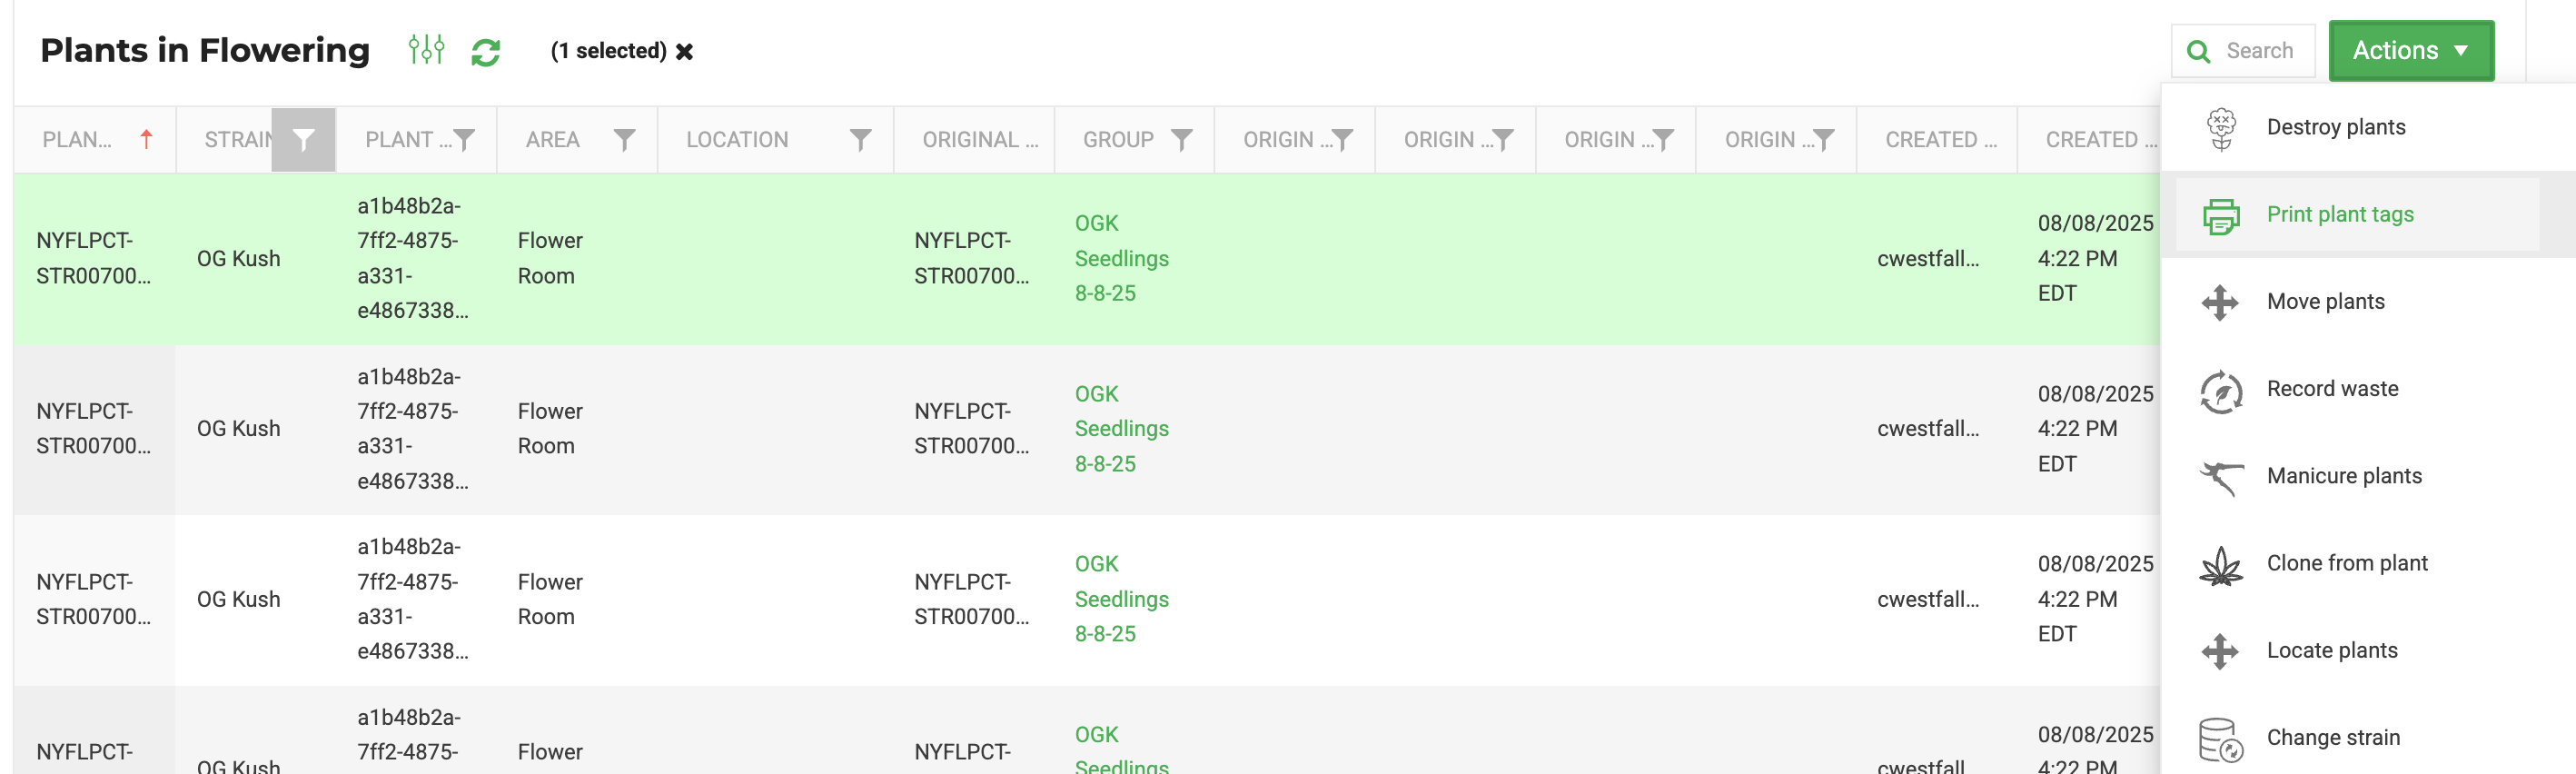Open the GROUP column filter icon
2576x774 pixels.
pos(1182,140)
